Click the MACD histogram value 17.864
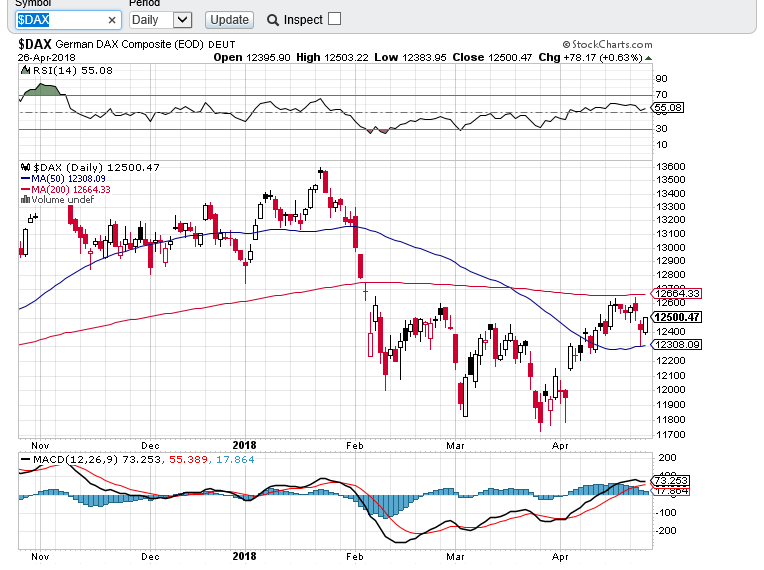This screenshot has width=764, height=570. [235, 459]
